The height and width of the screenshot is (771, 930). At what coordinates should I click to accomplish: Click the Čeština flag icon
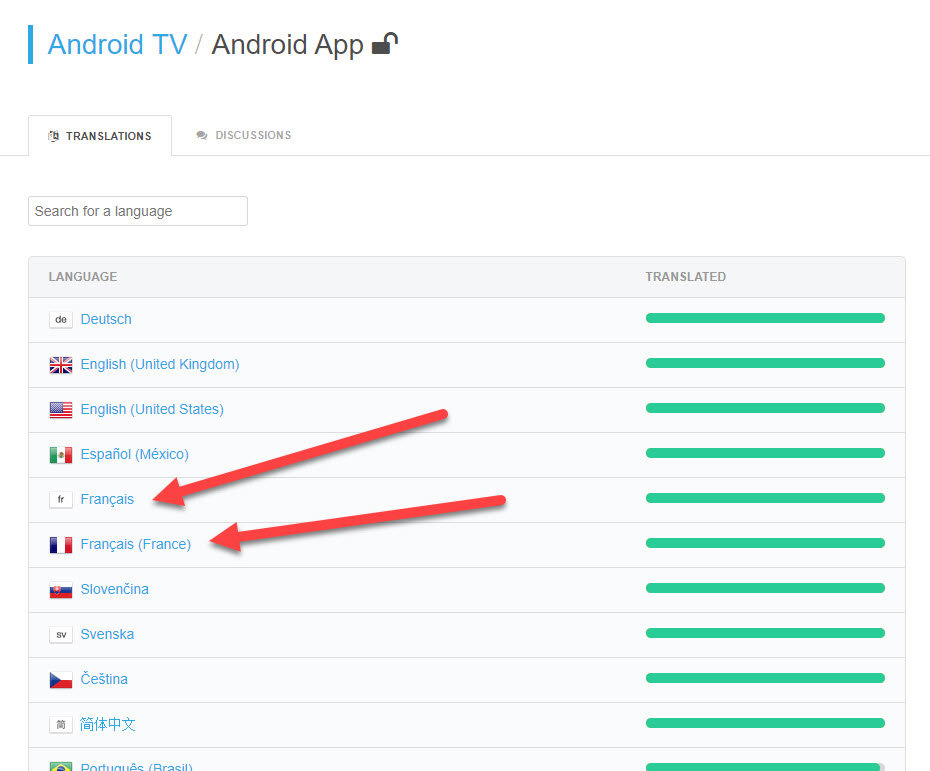point(61,680)
